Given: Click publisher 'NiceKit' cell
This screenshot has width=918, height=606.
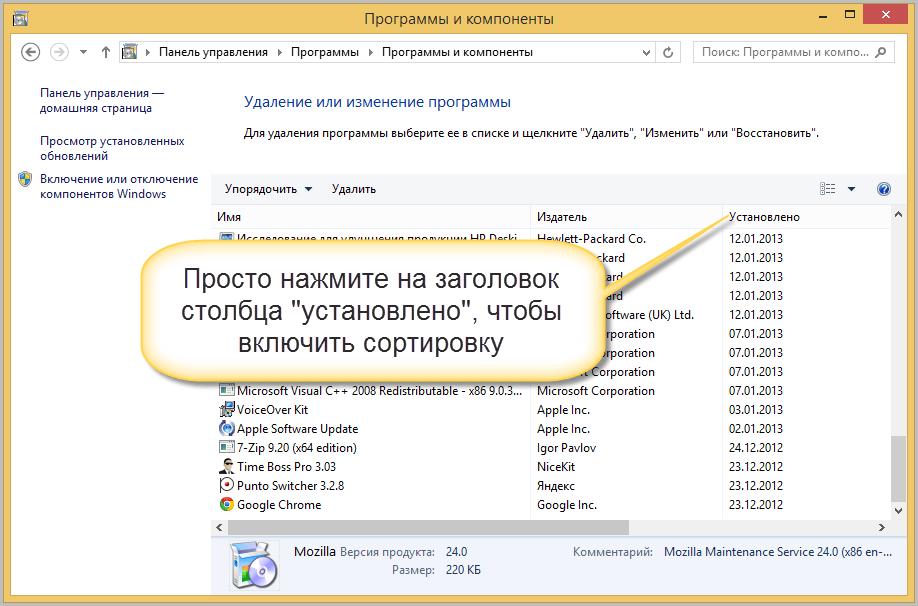Looking at the screenshot, I should pyautogui.click(x=556, y=467).
